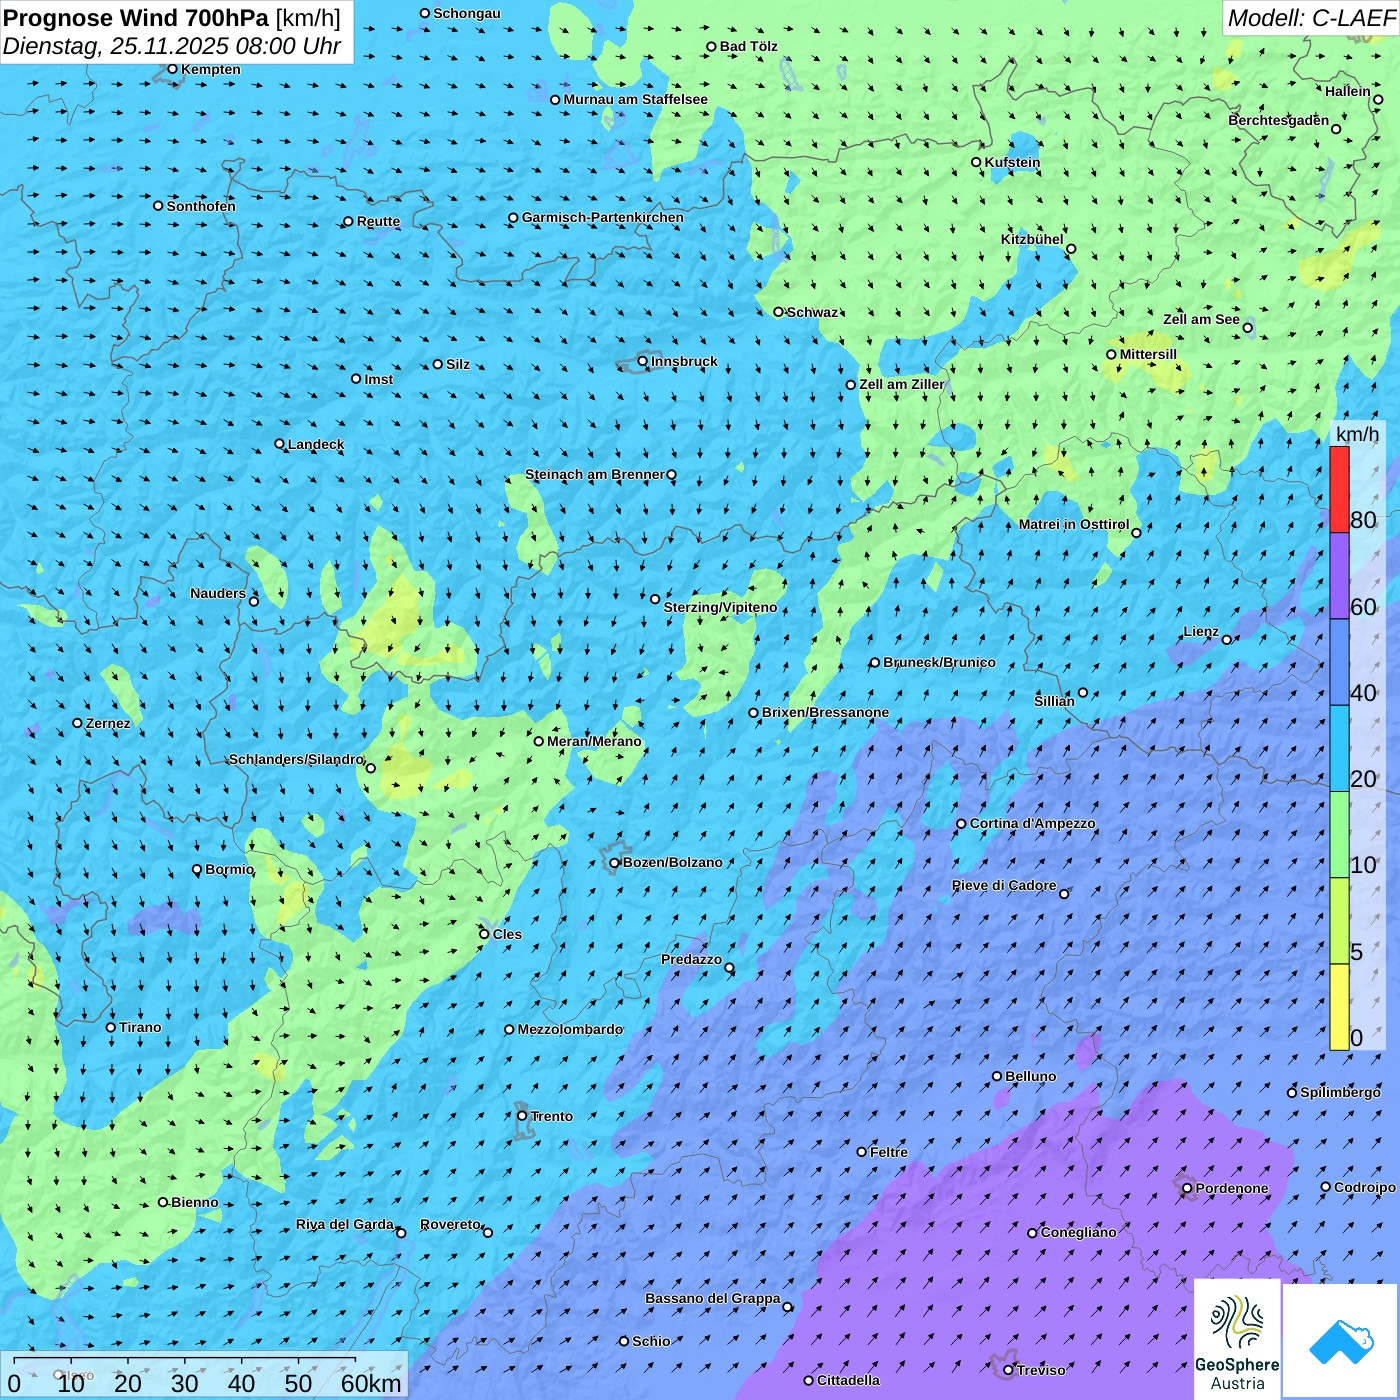
Task: Click the 'Reutte' label
Action: coord(378,221)
